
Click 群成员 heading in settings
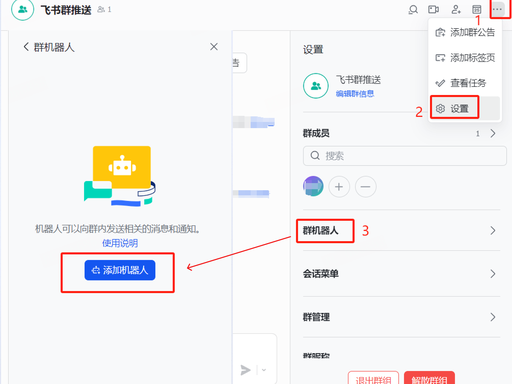click(316, 133)
